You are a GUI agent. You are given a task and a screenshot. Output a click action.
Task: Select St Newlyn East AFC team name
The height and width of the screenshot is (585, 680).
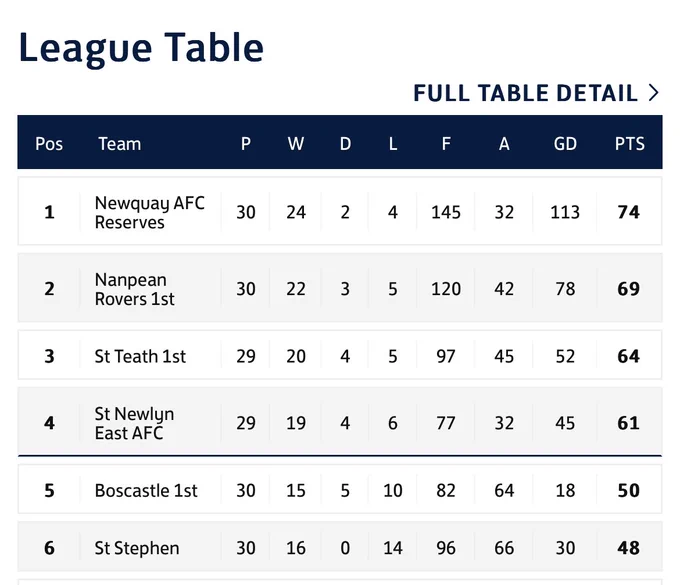click(x=134, y=423)
